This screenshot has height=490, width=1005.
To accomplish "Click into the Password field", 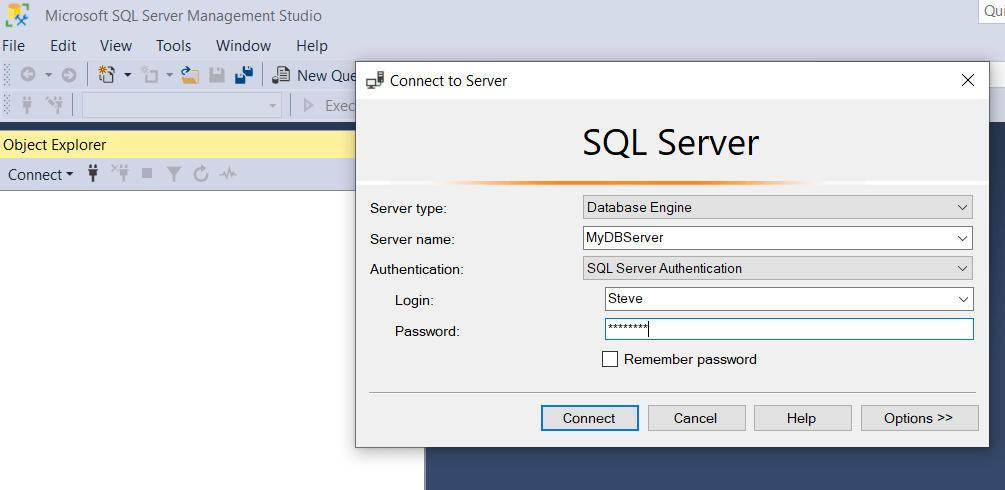I will point(788,329).
